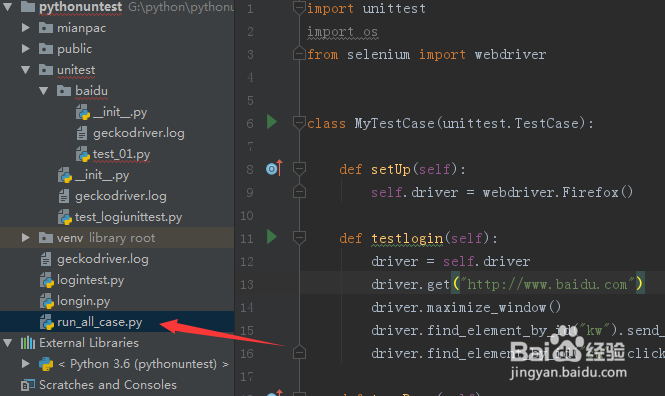Click line number 13 in the gutter

click(247, 284)
